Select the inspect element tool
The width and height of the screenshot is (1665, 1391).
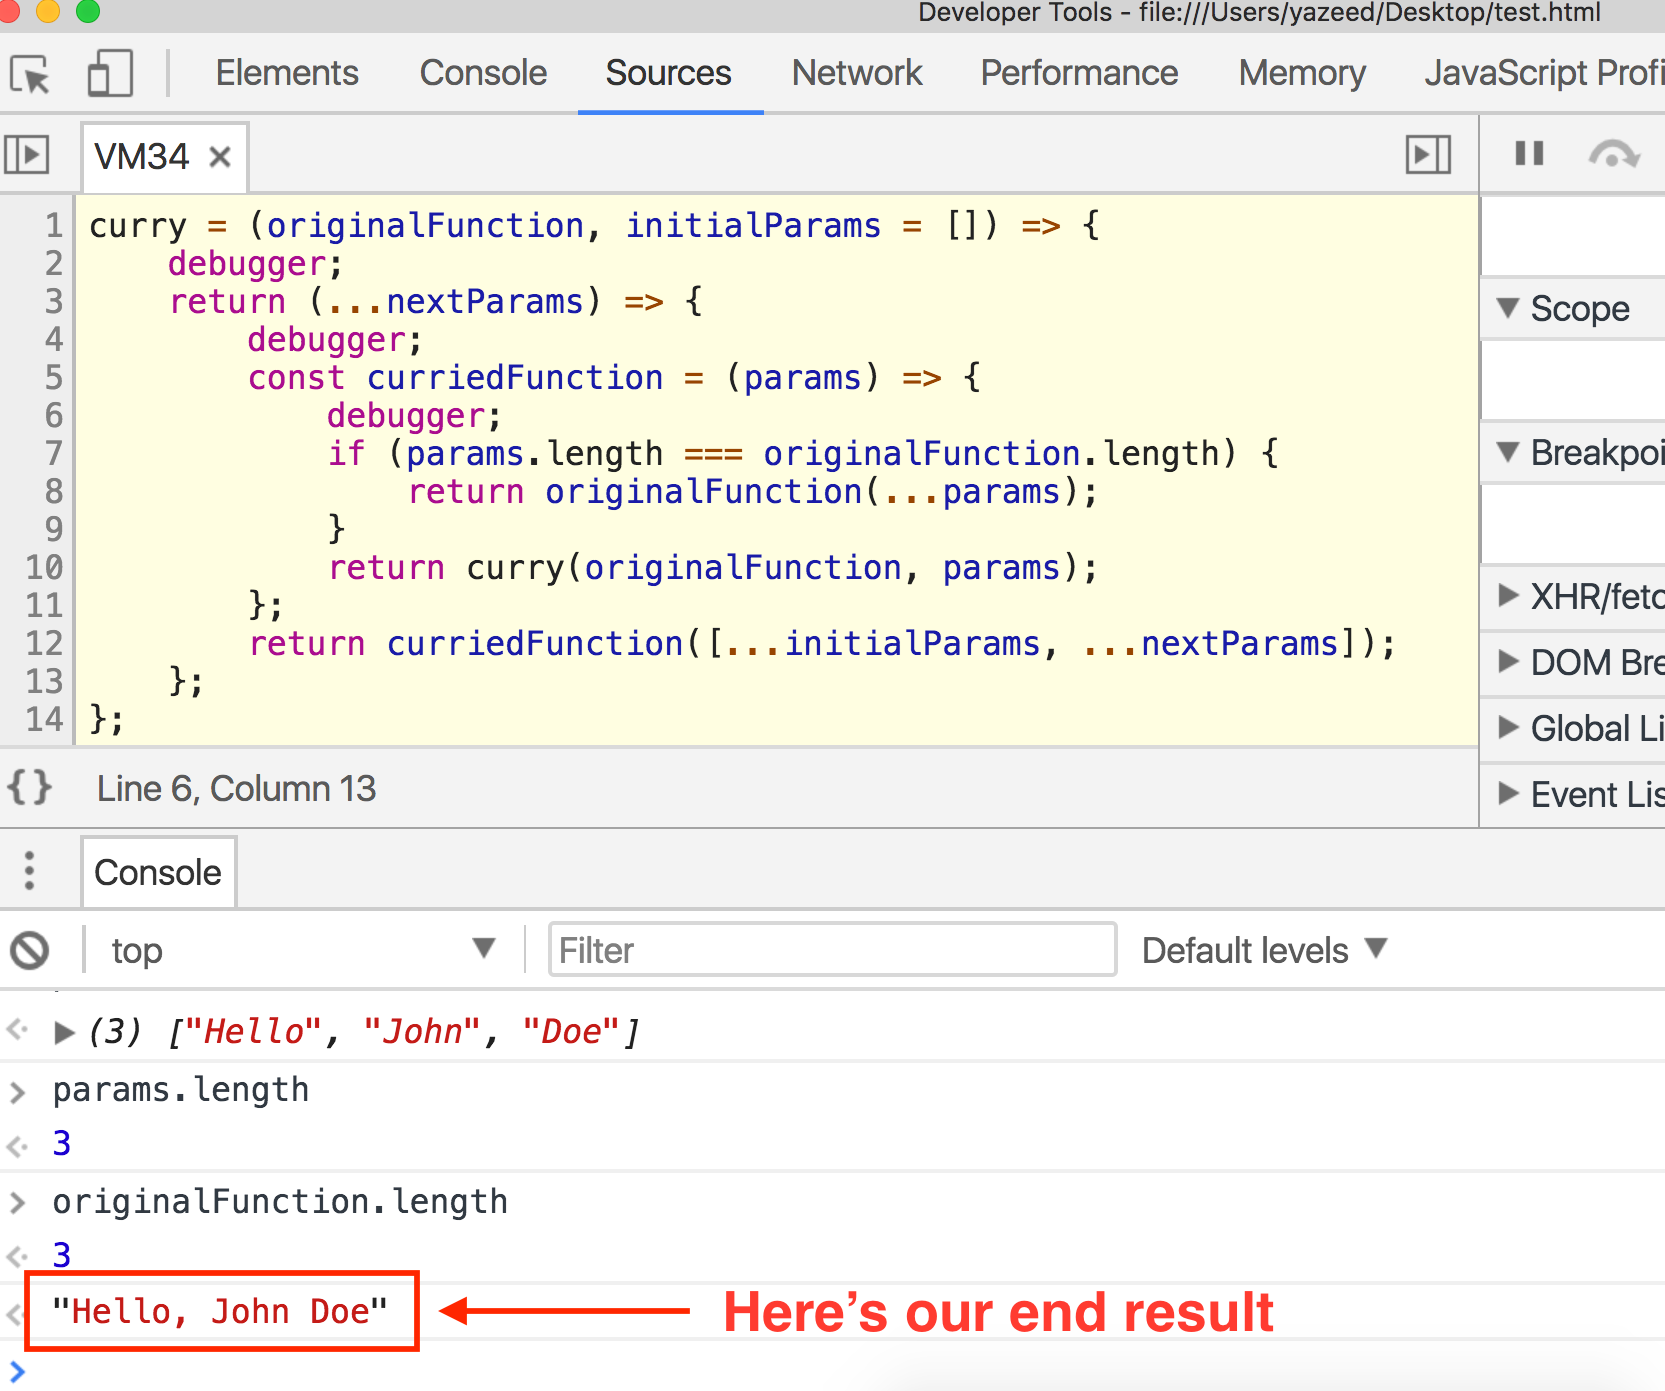[31, 73]
